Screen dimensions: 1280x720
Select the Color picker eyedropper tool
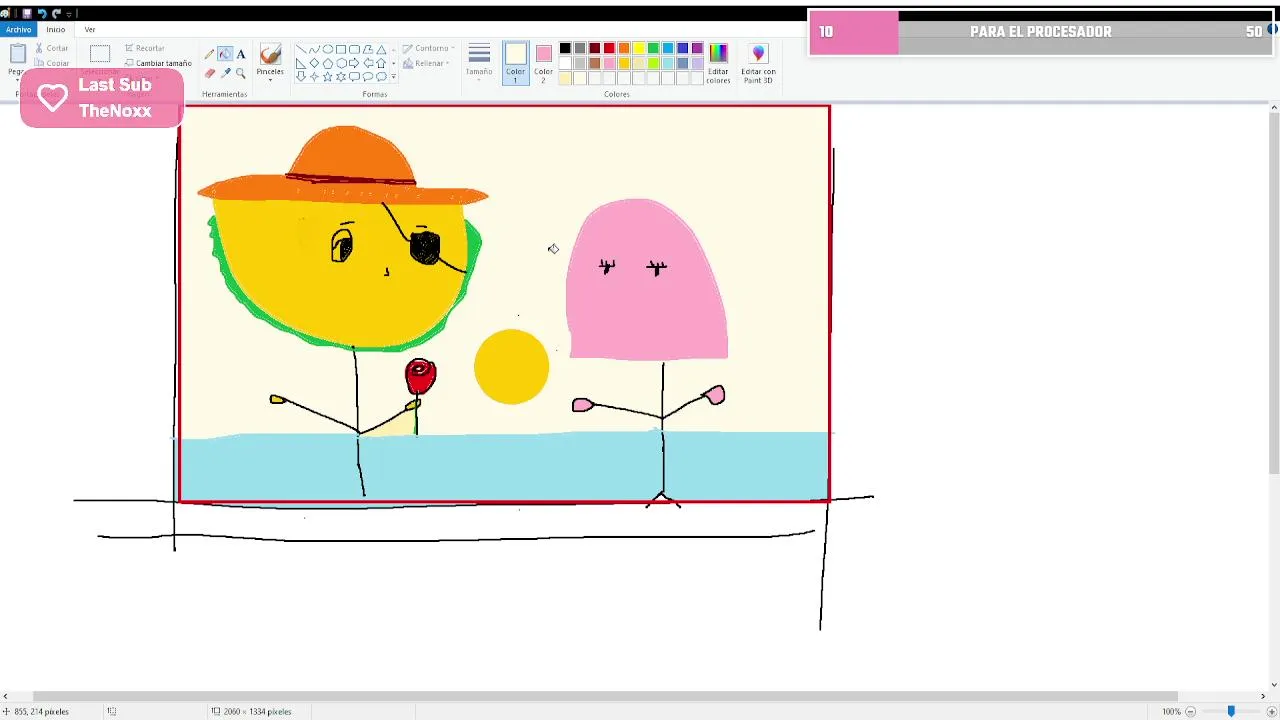(x=225, y=73)
